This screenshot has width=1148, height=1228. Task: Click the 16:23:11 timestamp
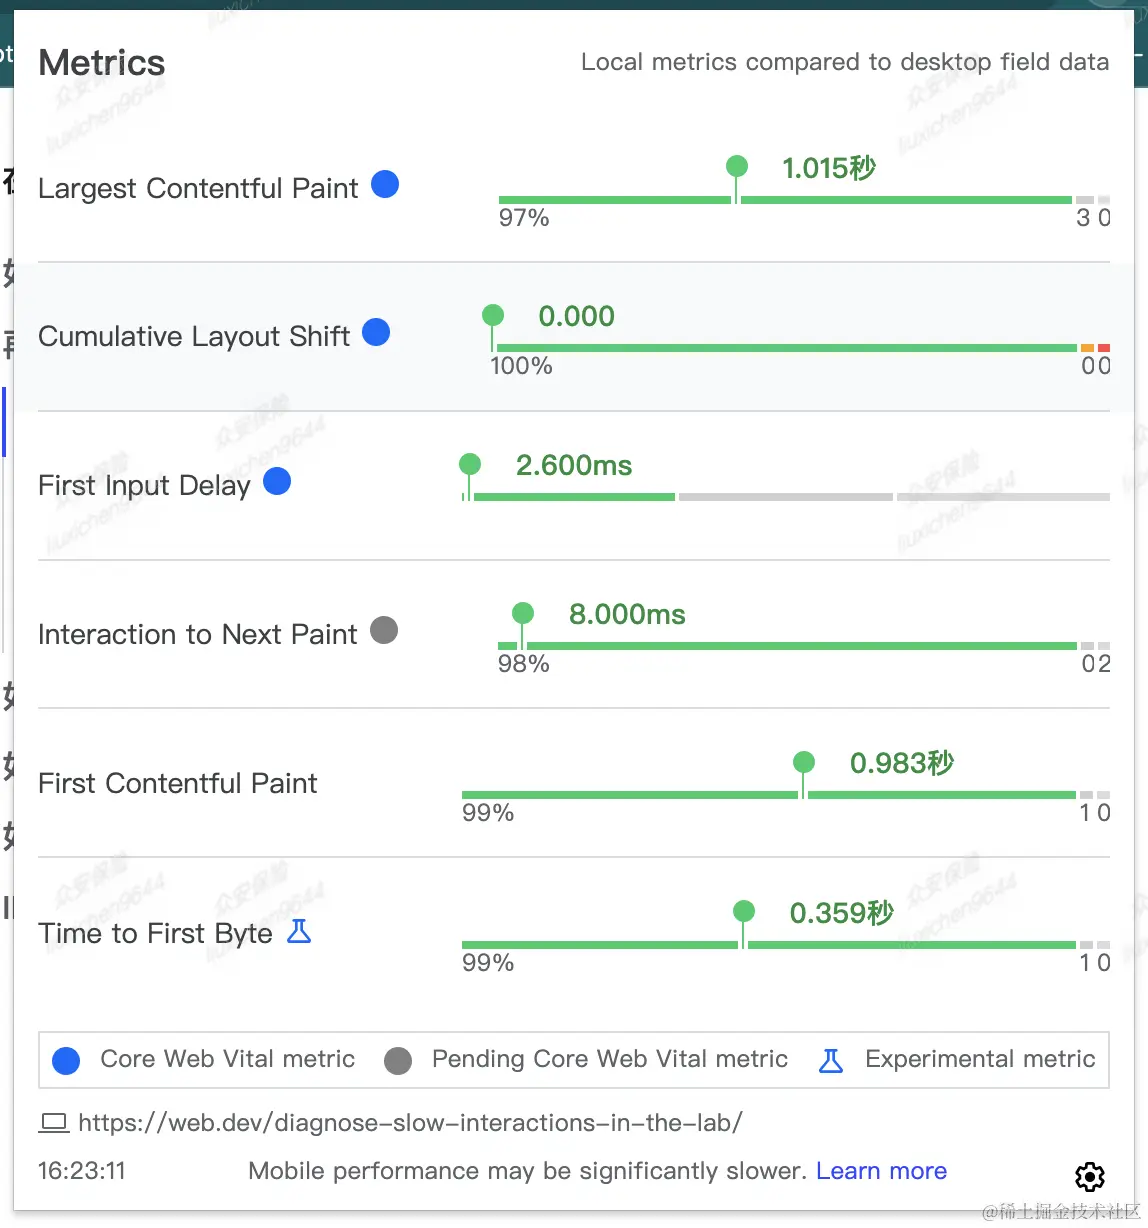coord(81,1171)
